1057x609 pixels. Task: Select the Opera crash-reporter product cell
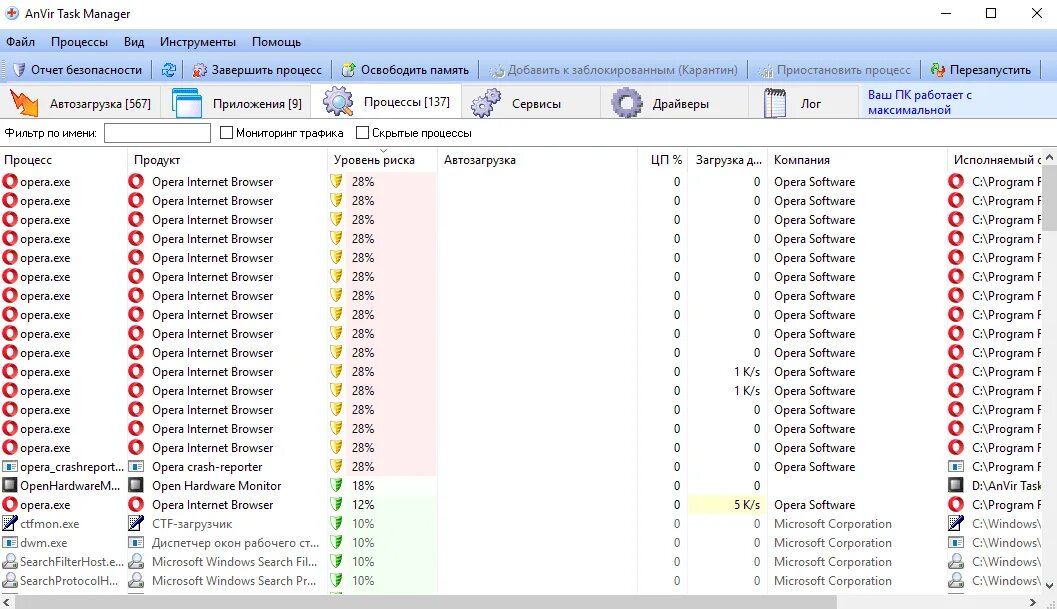(x=227, y=467)
